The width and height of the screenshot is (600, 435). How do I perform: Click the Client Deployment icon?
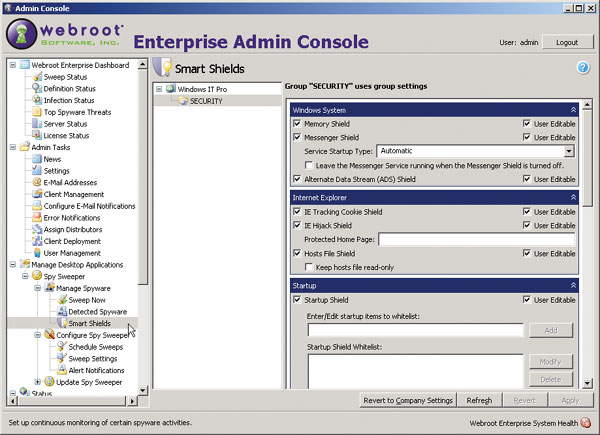(35, 241)
